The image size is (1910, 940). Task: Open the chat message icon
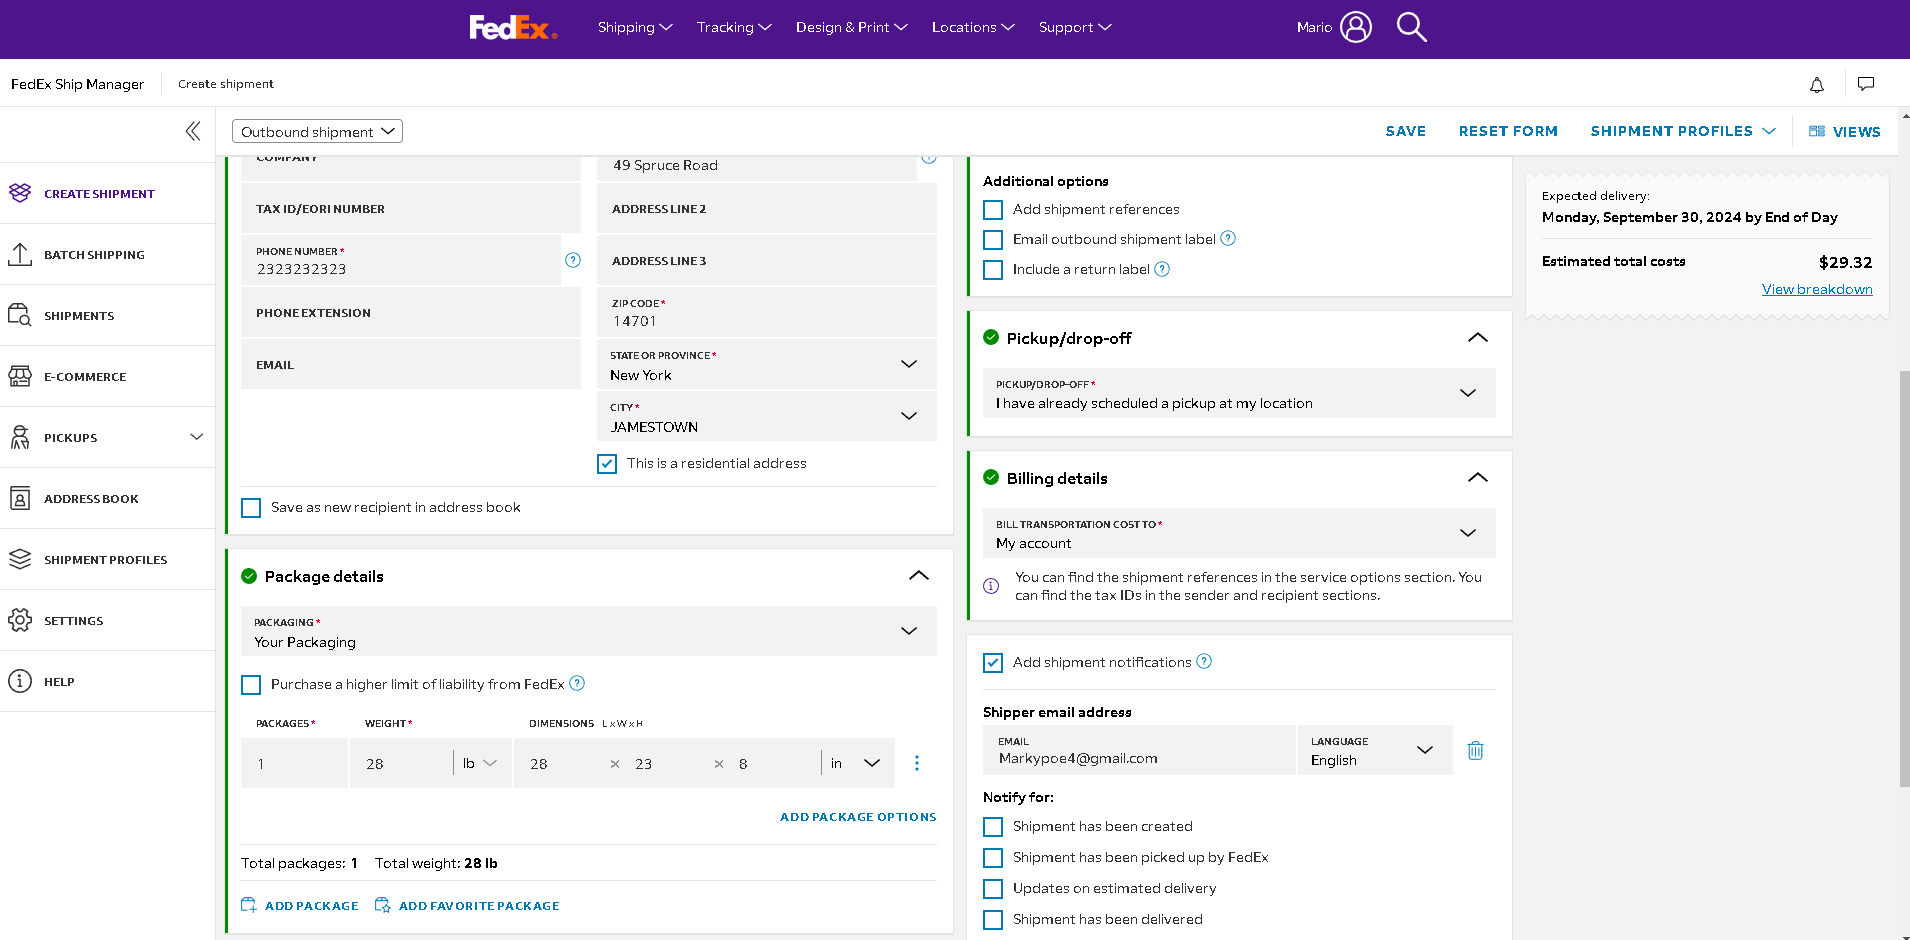(1866, 84)
